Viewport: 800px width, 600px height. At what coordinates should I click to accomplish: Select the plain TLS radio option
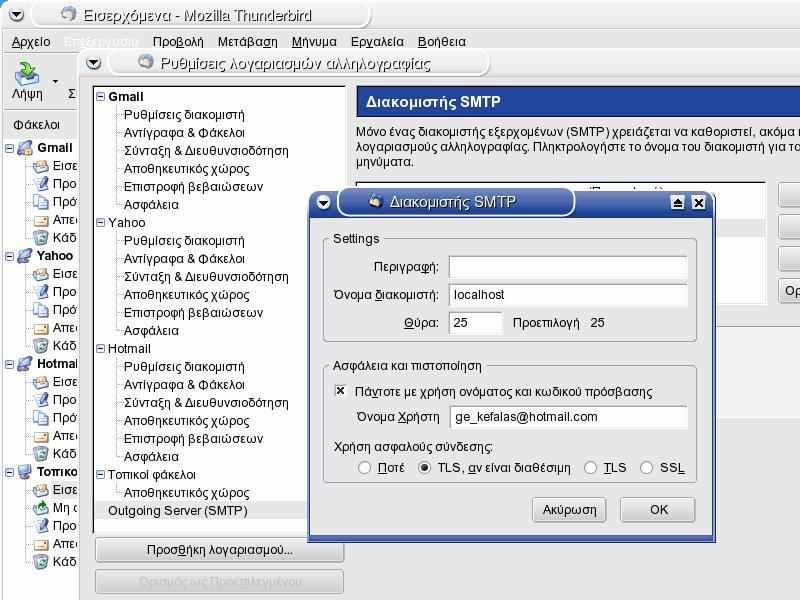pos(590,468)
